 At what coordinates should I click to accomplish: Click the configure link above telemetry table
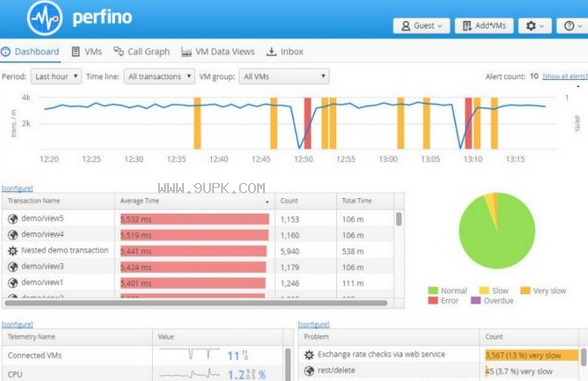(18, 324)
